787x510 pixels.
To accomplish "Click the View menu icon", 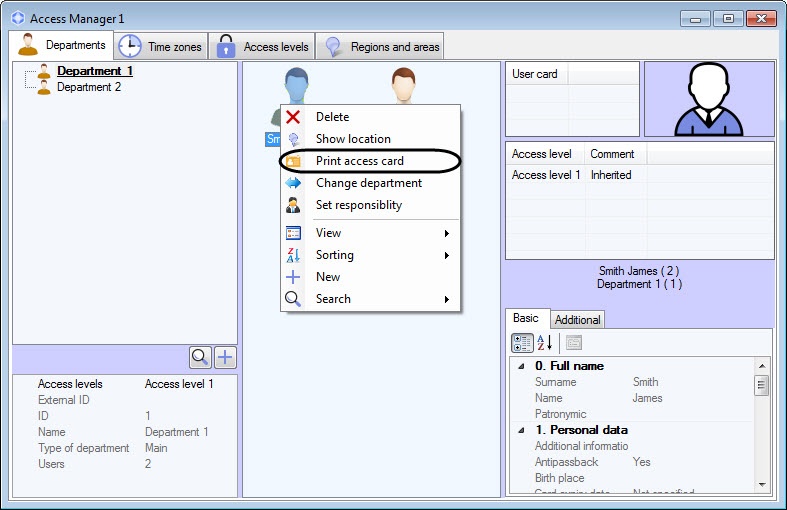I will 293,233.
